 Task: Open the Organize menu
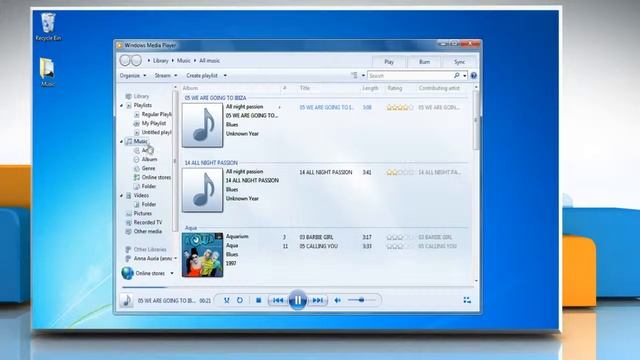pyautogui.click(x=133, y=76)
